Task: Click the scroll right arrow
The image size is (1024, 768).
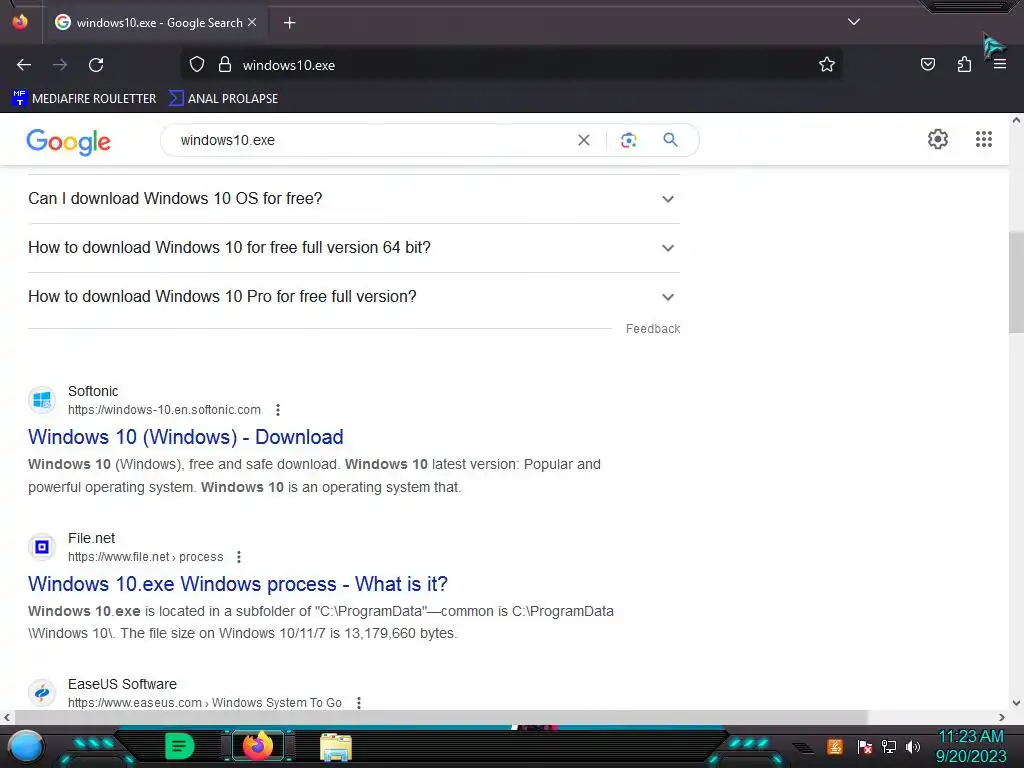Action: pyautogui.click(x=1002, y=717)
